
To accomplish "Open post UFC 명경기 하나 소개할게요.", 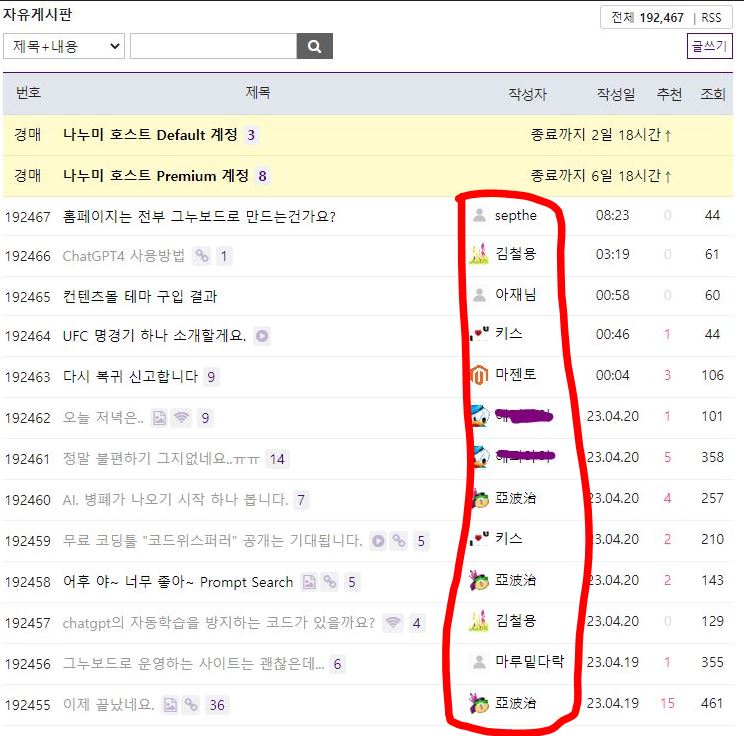I will click(154, 335).
